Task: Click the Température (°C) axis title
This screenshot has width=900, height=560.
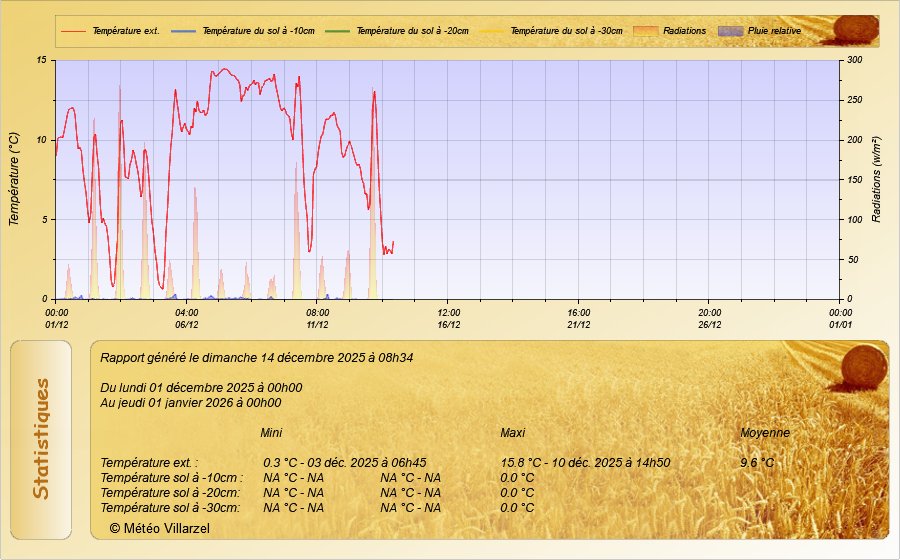Action: [14, 179]
